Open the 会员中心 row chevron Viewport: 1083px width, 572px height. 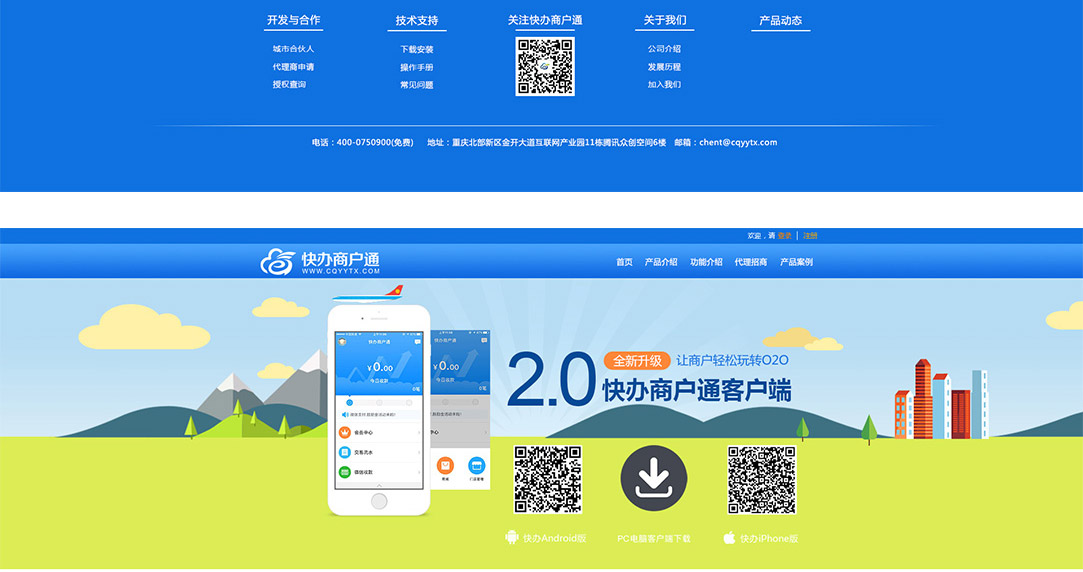(x=419, y=432)
